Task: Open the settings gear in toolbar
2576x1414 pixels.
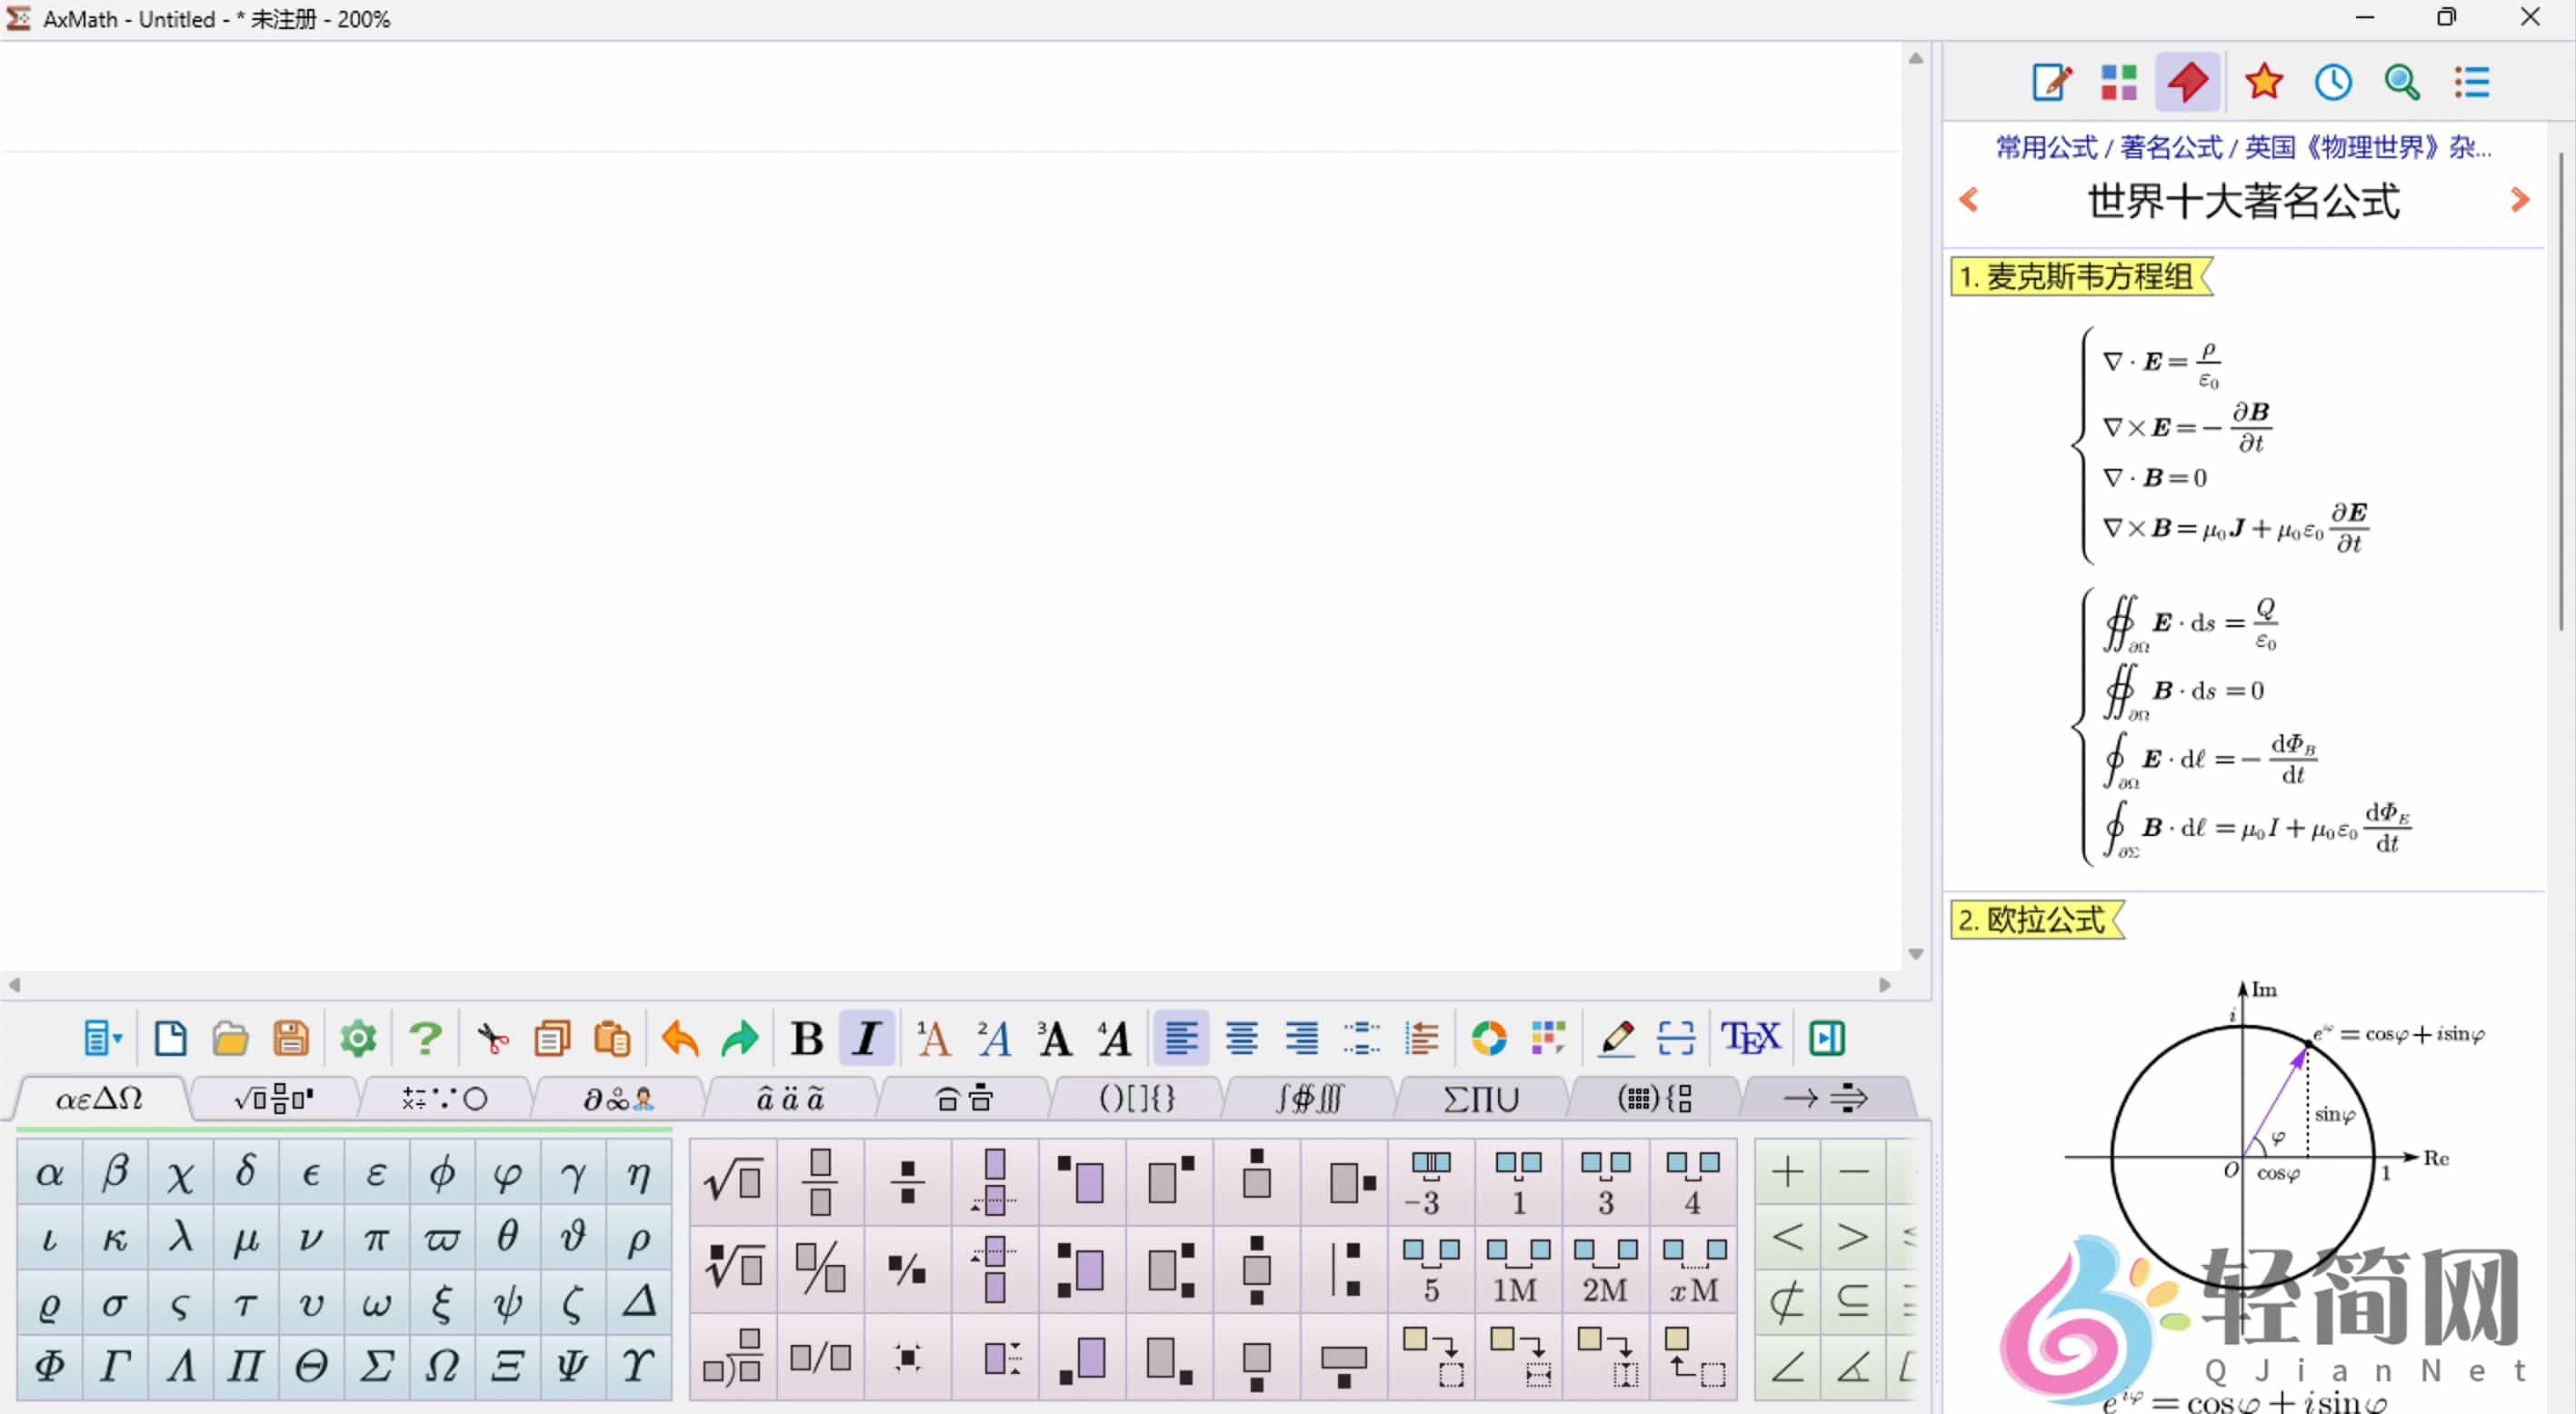Action: click(x=358, y=1038)
